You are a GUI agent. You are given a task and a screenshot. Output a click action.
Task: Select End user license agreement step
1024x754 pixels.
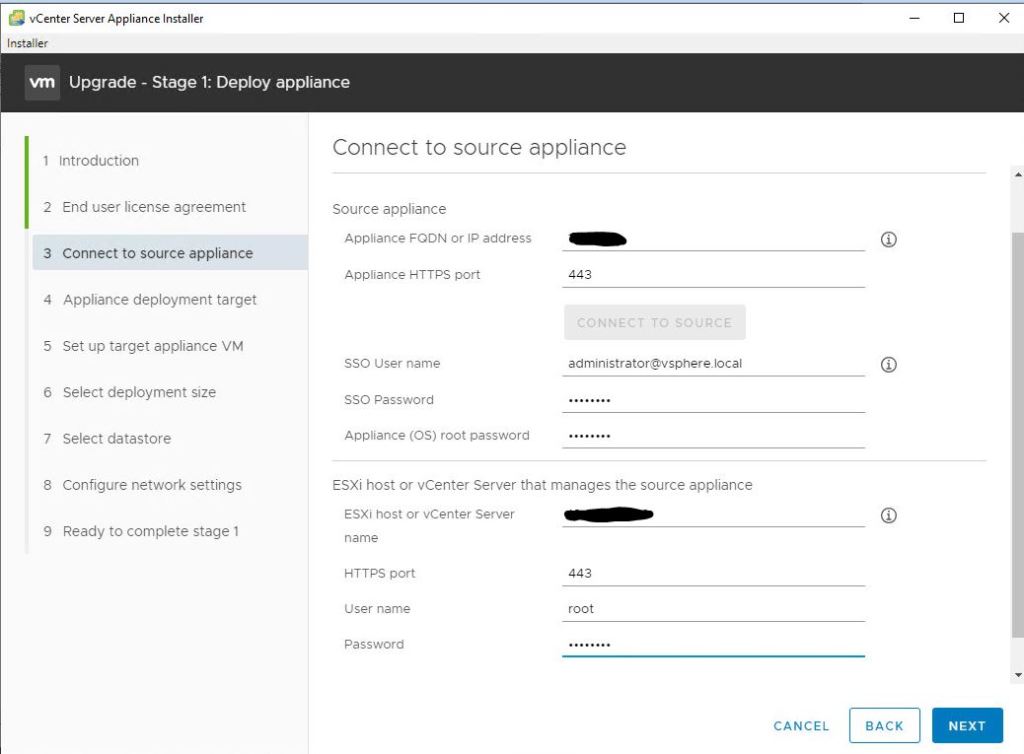[153, 207]
